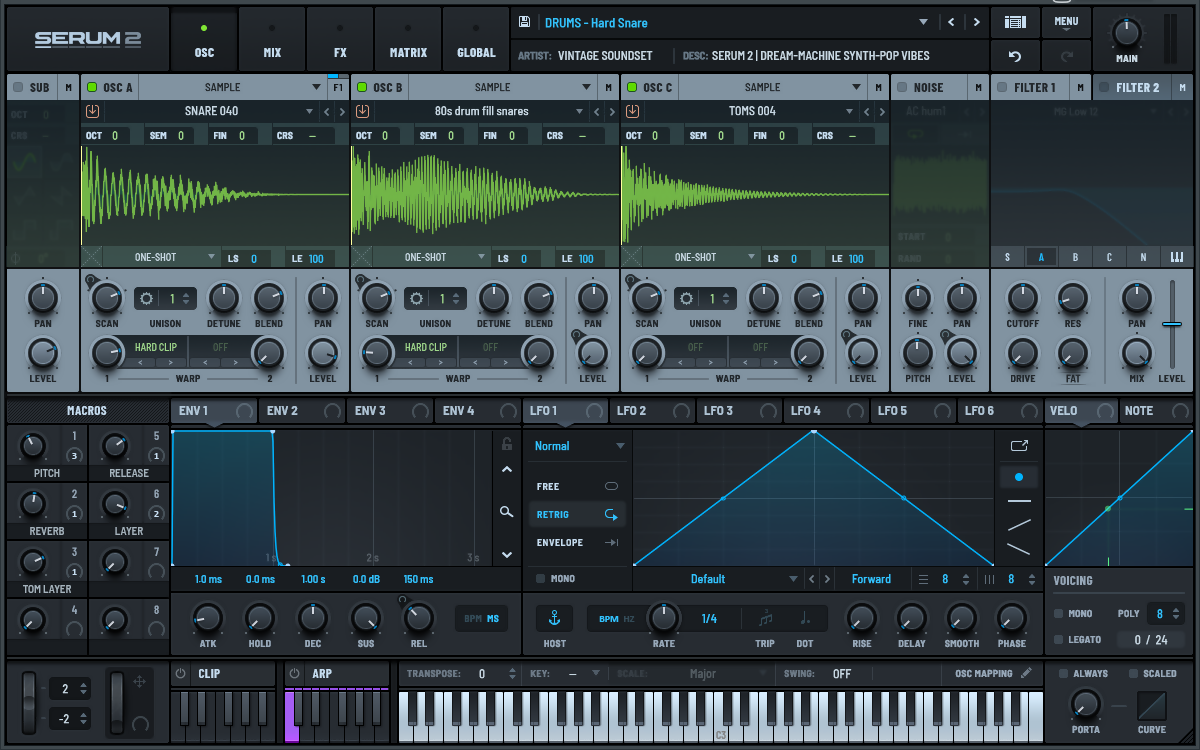The height and width of the screenshot is (750, 1200).
Task: Select LFO ENVELOPE trigger mode
Action: (x=577, y=542)
